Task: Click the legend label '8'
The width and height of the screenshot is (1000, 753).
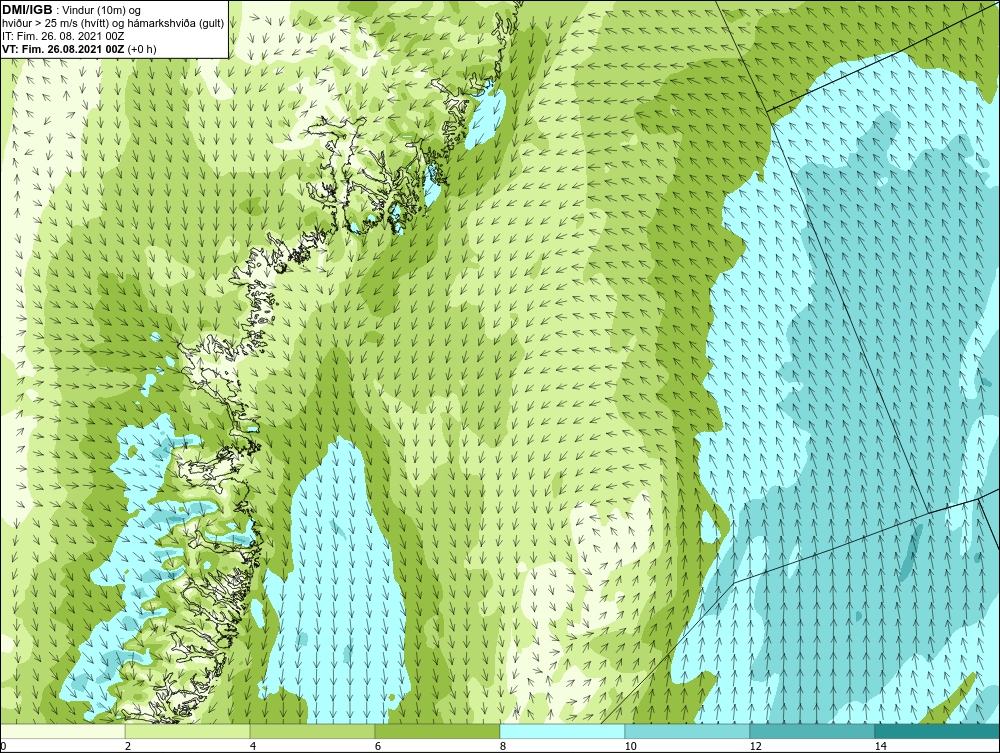Action: [x=503, y=746]
